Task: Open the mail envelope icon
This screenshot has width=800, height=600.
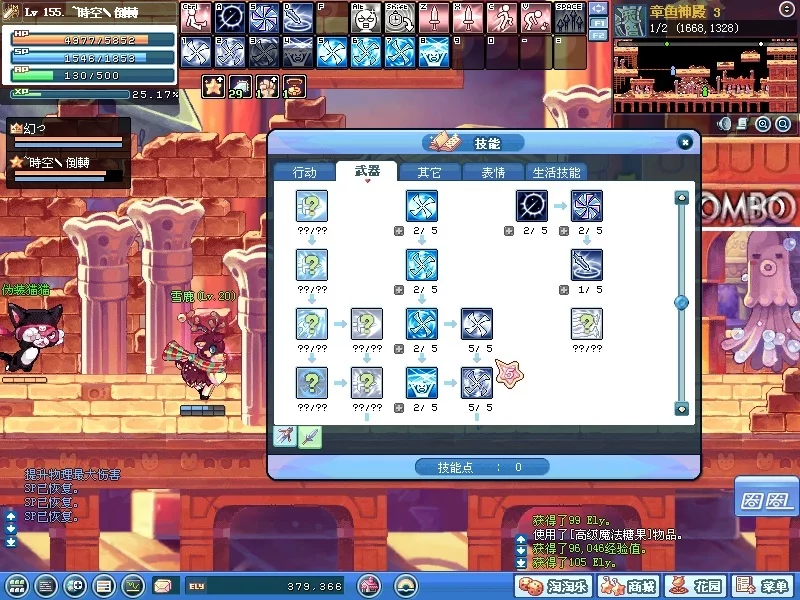Action: pyautogui.click(x=162, y=586)
